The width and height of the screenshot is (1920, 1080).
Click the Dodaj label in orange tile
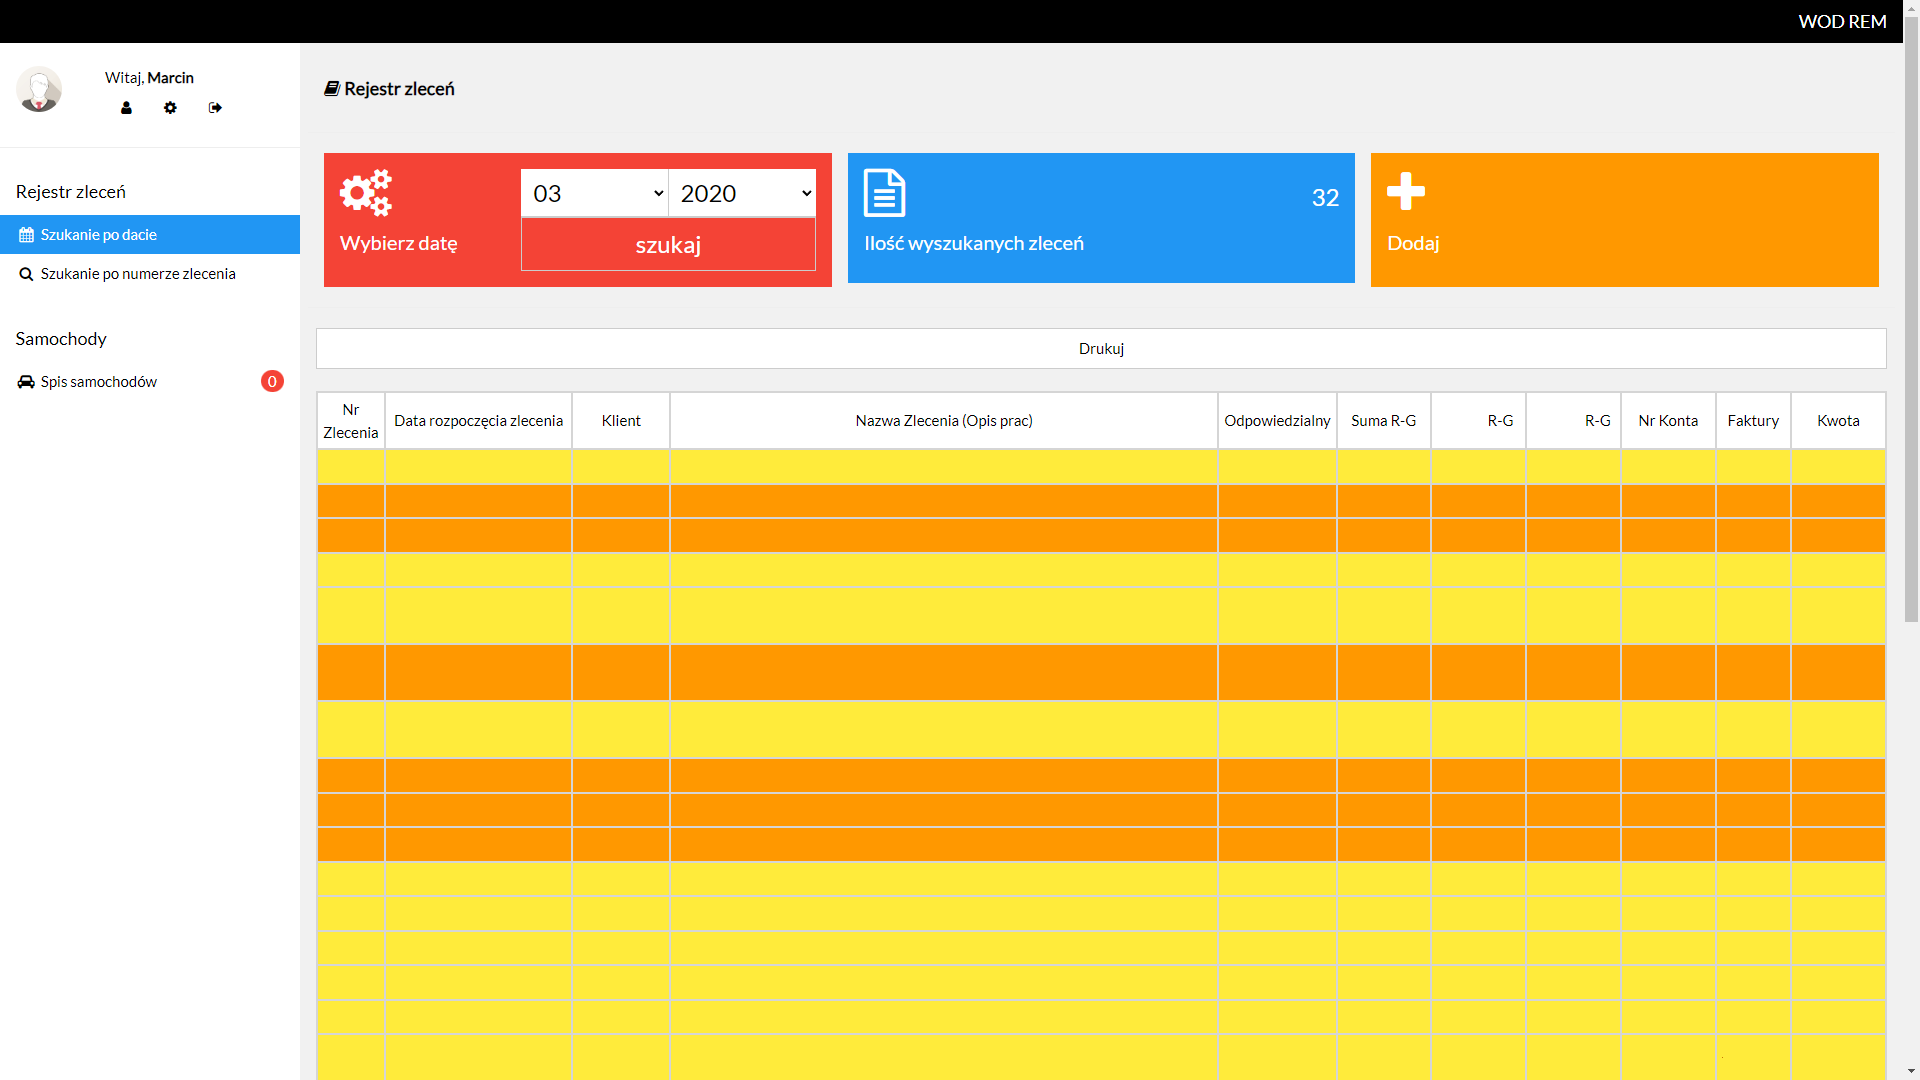tap(1413, 243)
